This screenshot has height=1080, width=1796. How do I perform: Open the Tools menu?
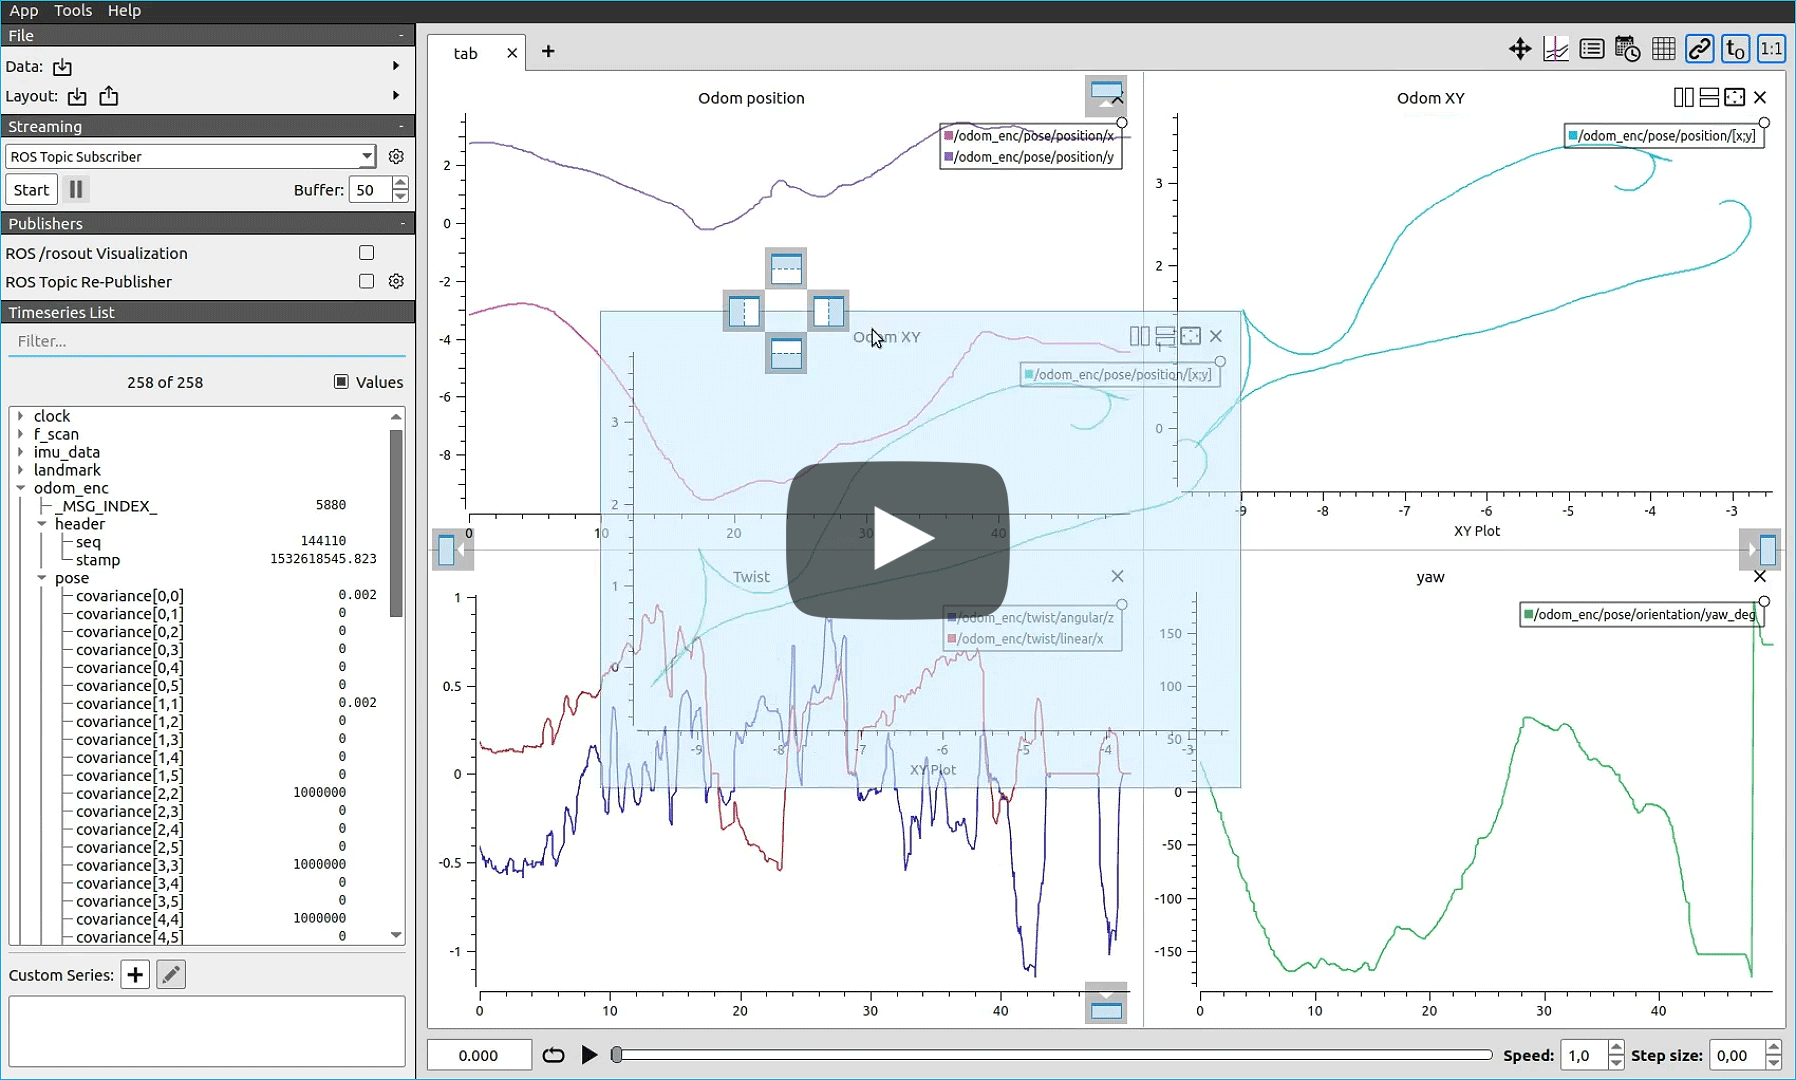73,10
